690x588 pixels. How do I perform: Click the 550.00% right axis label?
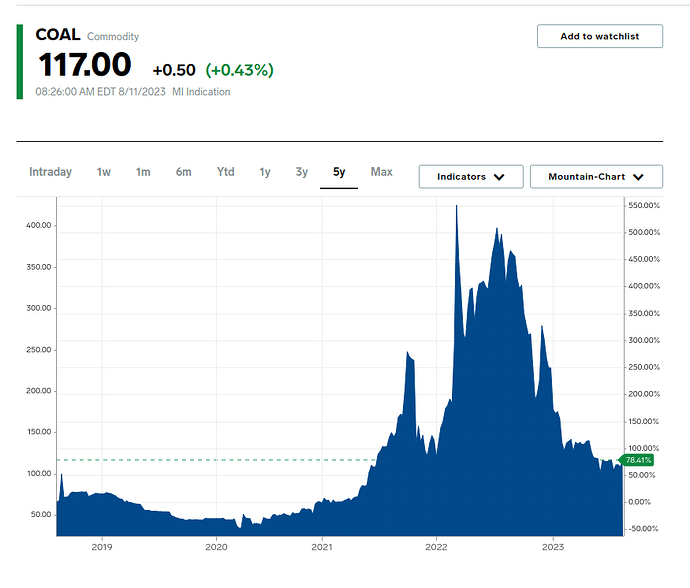[x=644, y=206]
